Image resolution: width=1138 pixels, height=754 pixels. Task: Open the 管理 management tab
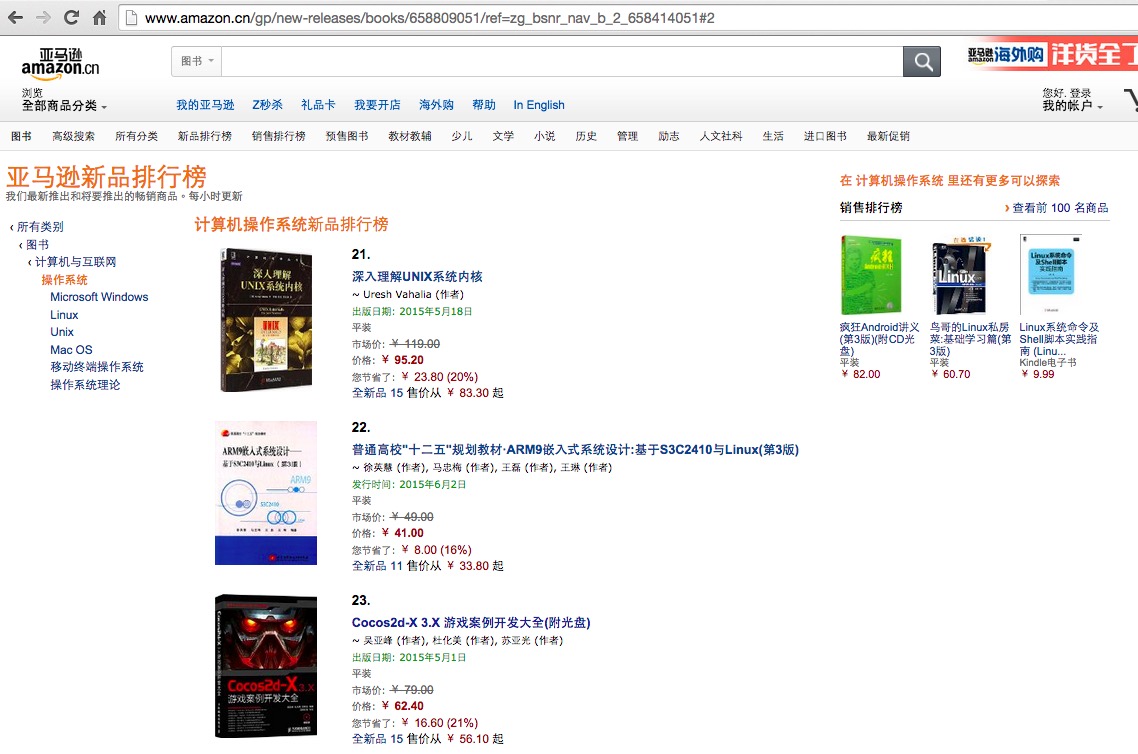pyautogui.click(x=627, y=136)
